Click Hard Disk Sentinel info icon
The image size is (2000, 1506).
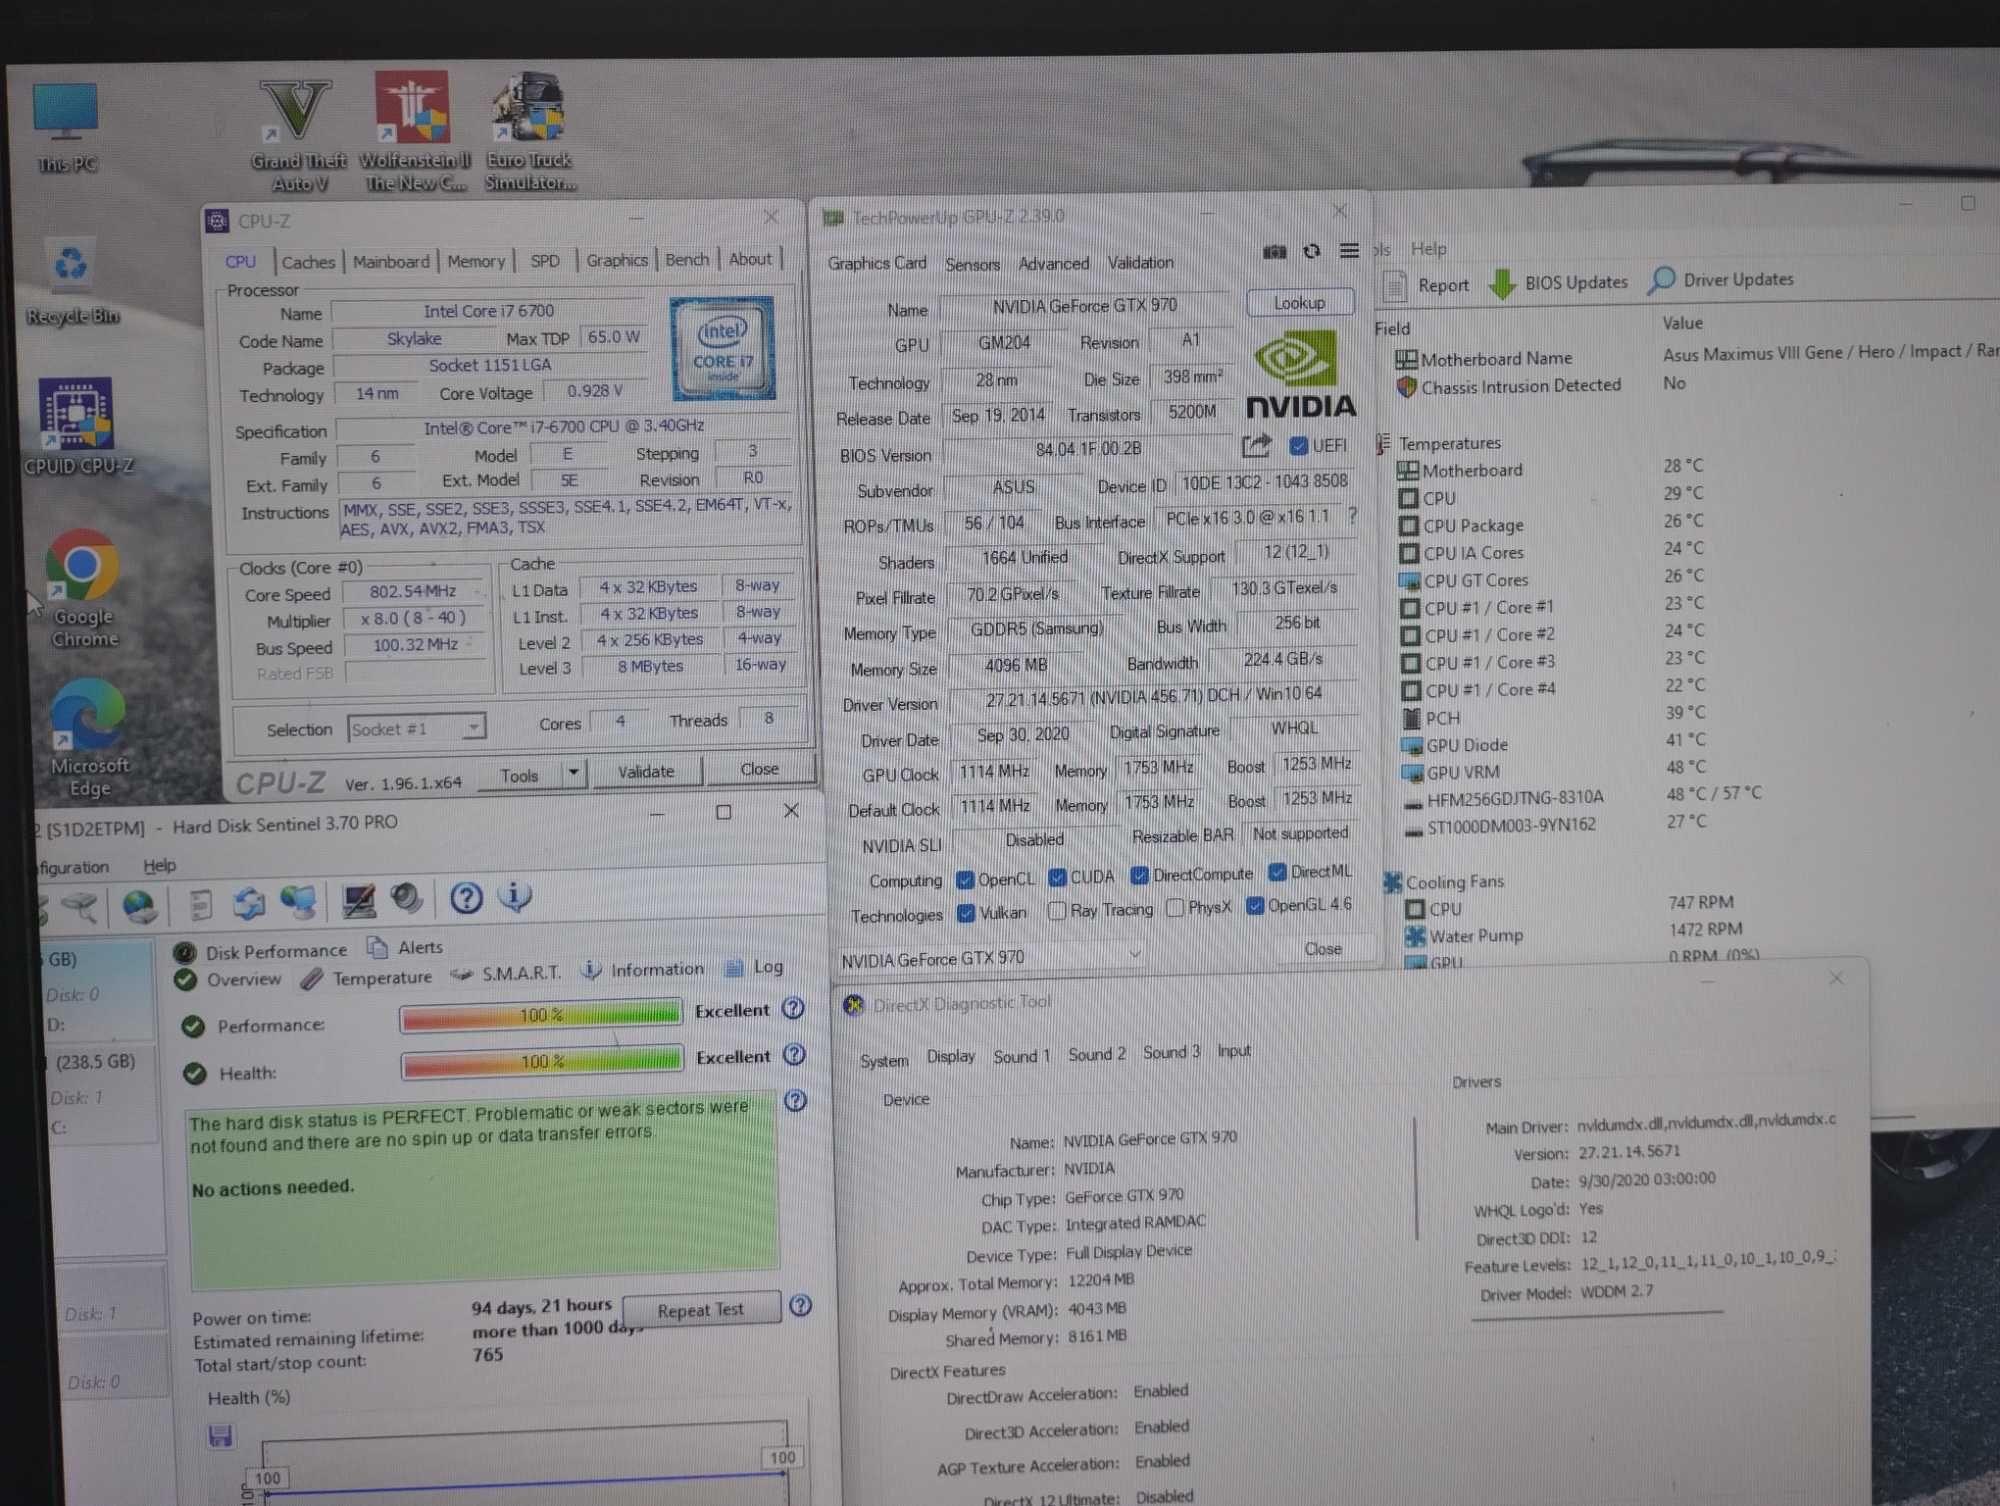pyautogui.click(x=515, y=896)
